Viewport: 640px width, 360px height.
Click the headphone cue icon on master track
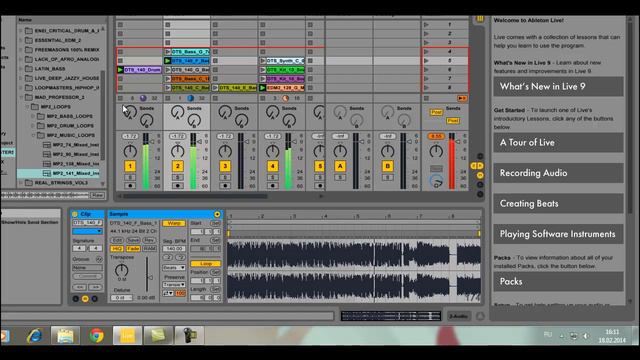pyautogui.click(x=436, y=181)
